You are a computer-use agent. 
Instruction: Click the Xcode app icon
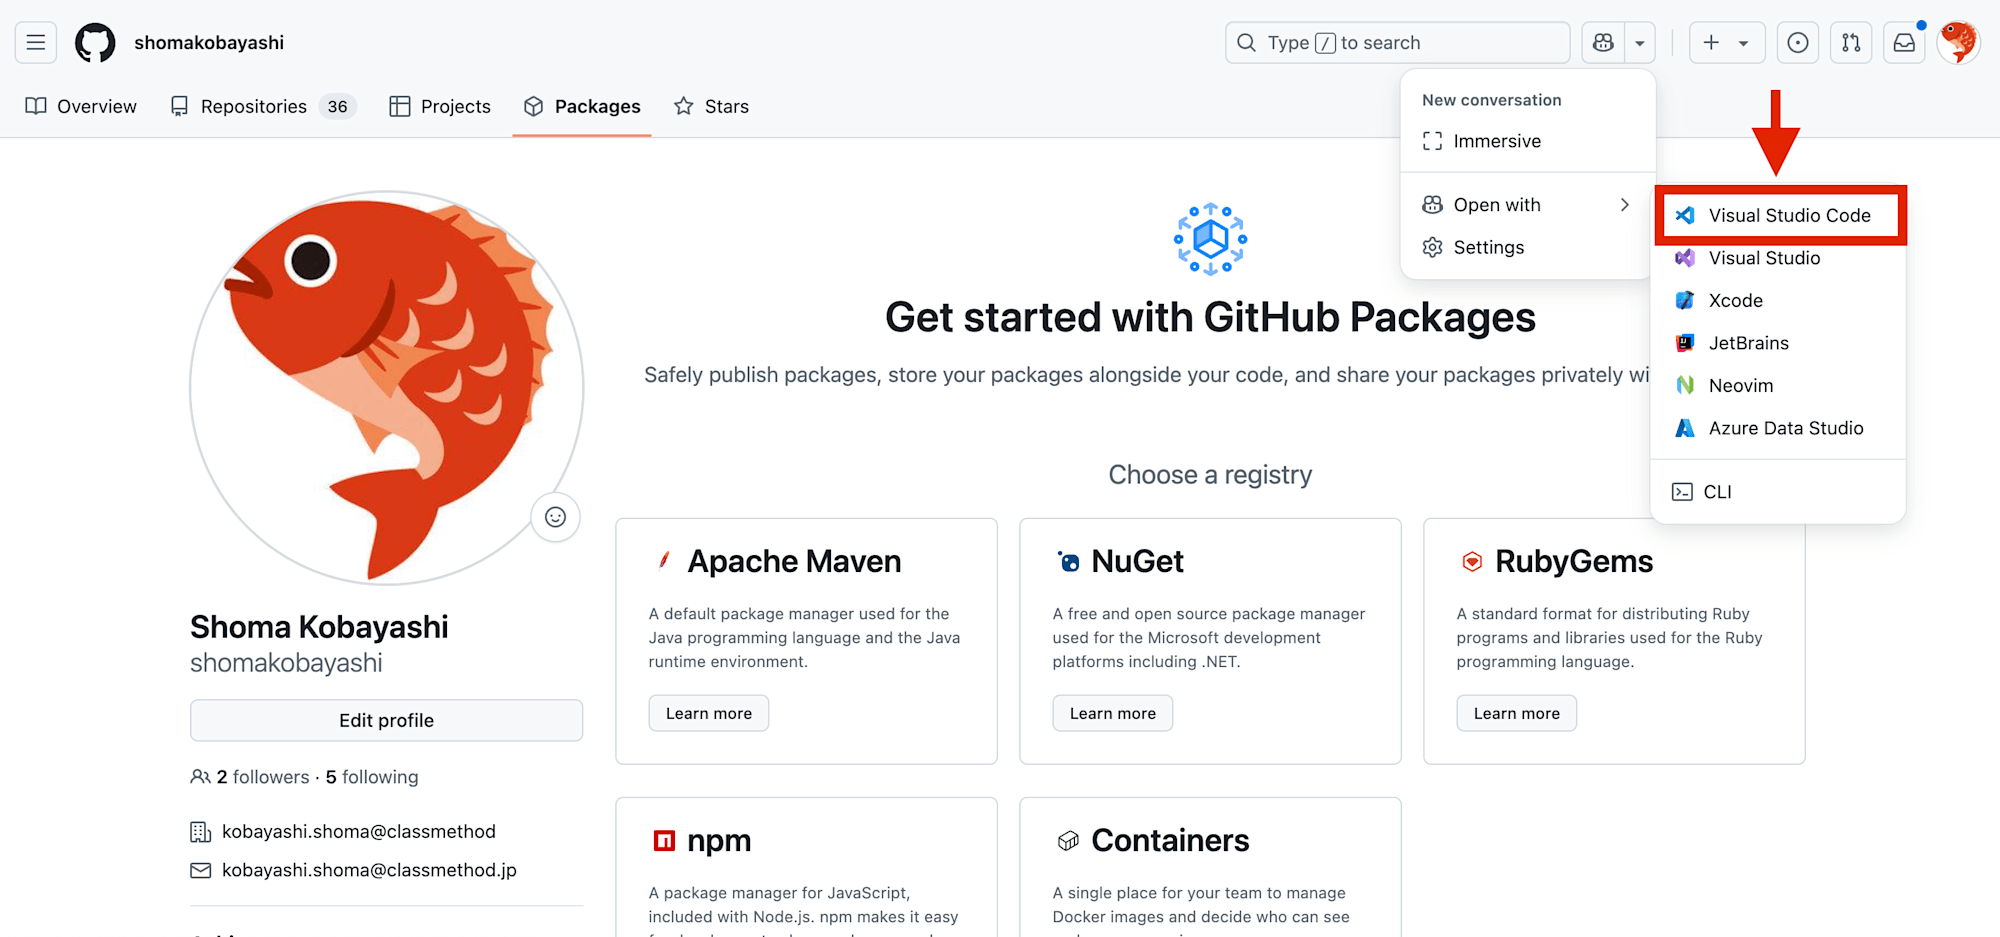coord(1685,300)
